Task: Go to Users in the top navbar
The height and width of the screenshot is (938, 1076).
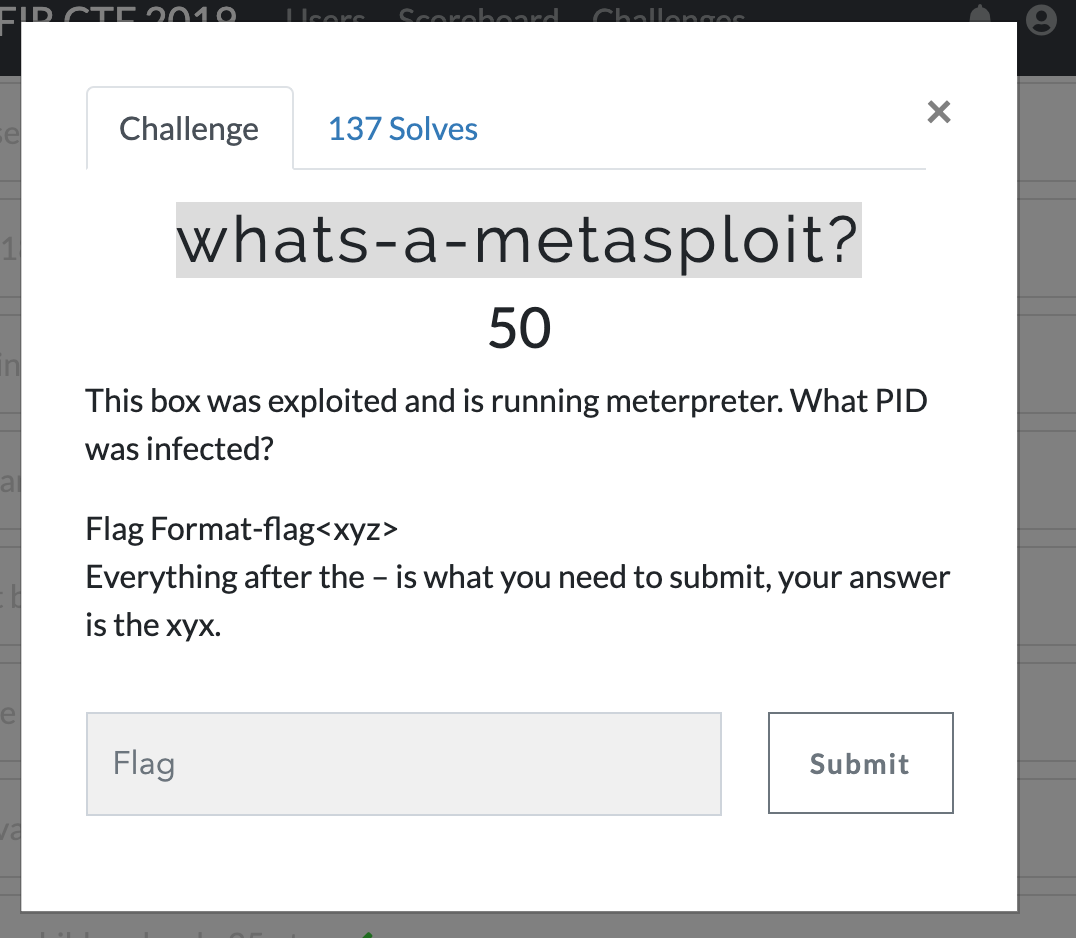Action: coord(325,15)
